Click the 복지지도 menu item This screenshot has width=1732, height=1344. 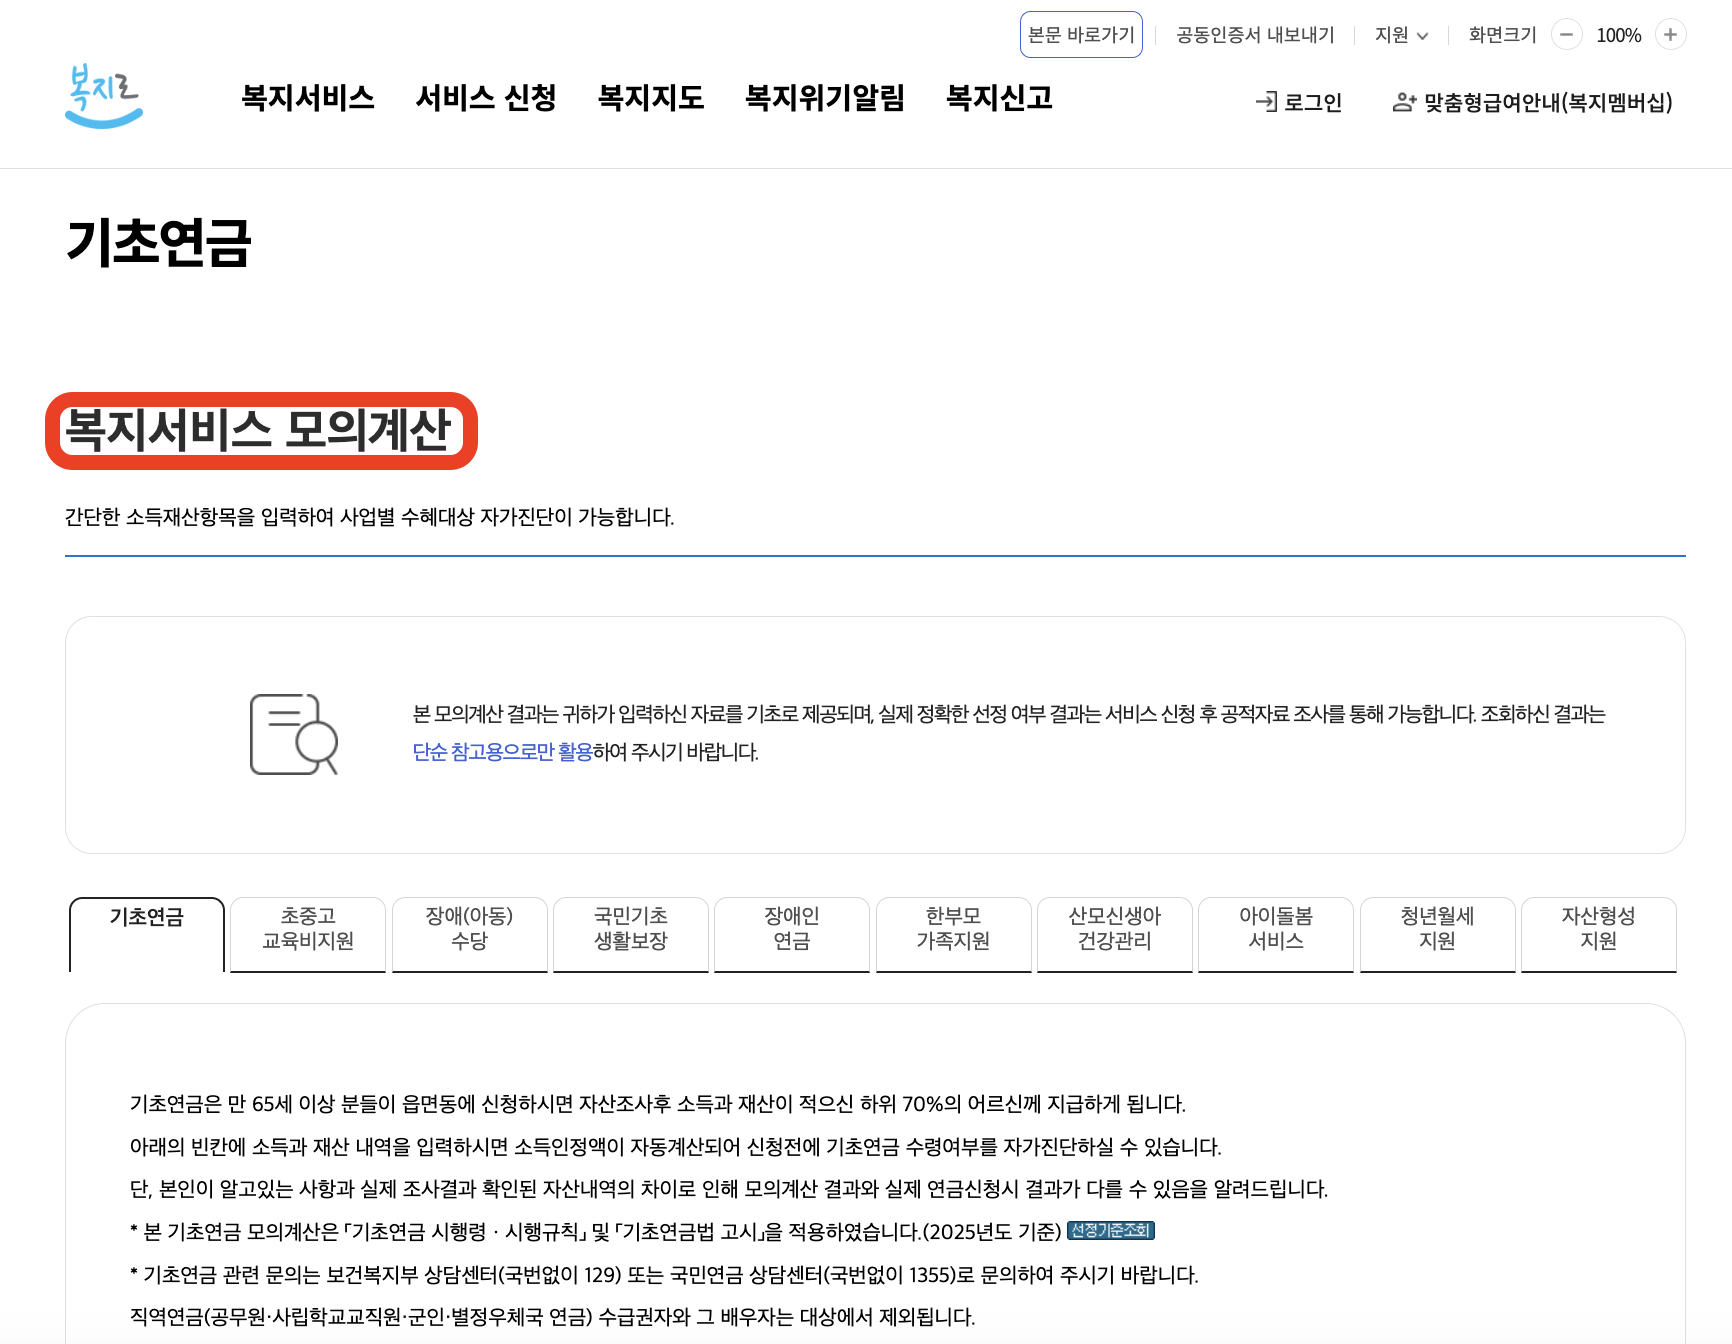click(651, 99)
